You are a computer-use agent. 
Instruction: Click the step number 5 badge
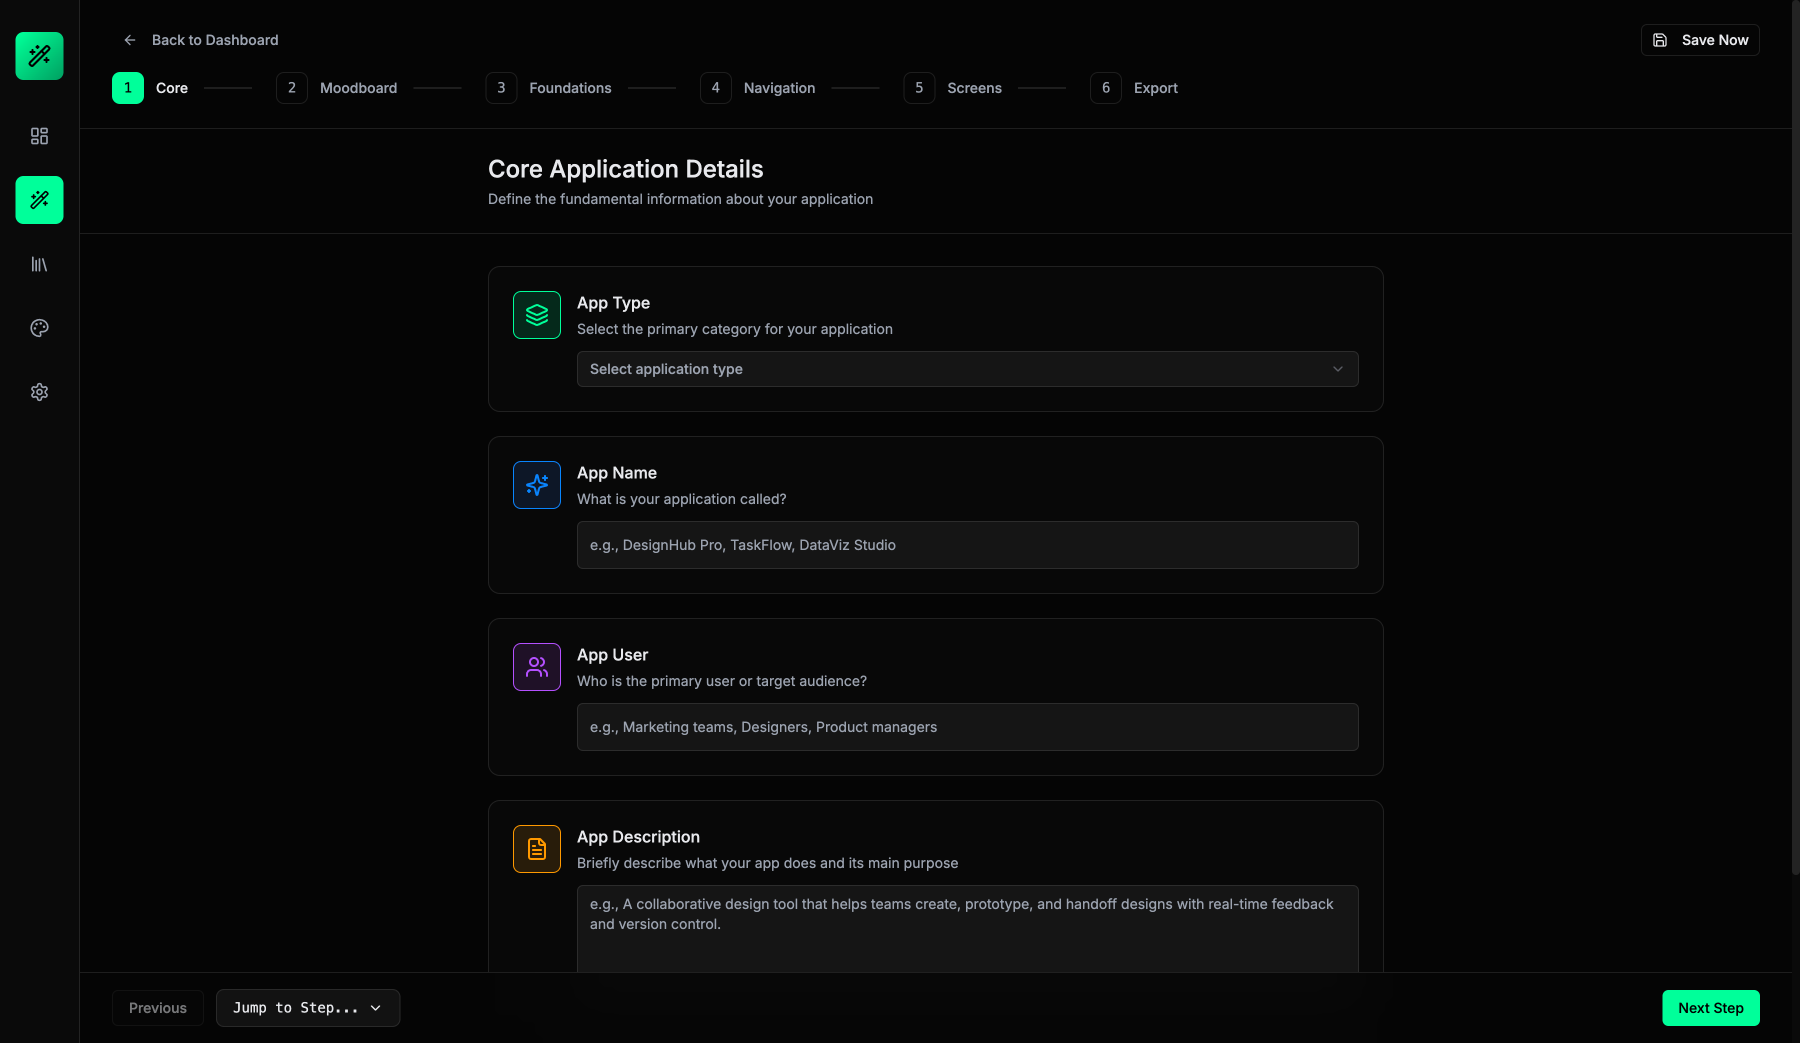pyautogui.click(x=919, y=88)
